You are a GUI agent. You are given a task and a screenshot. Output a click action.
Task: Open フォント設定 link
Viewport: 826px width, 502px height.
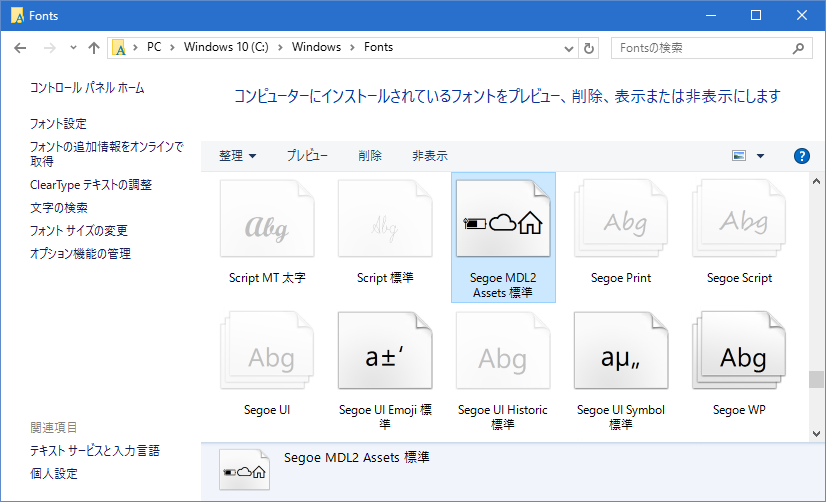58,124
